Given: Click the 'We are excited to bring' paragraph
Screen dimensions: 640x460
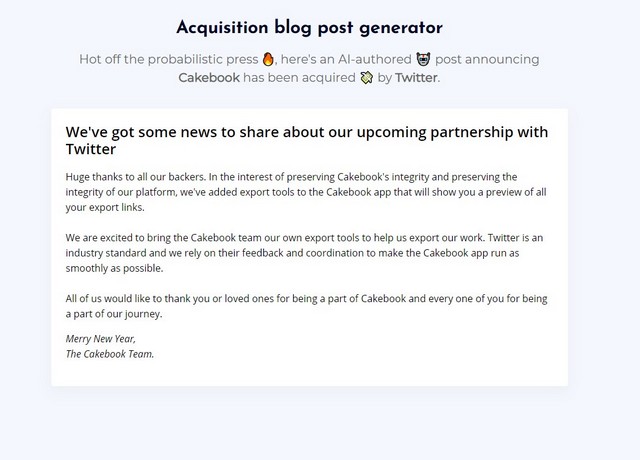Looking at the screenshot, I should 304,253.
